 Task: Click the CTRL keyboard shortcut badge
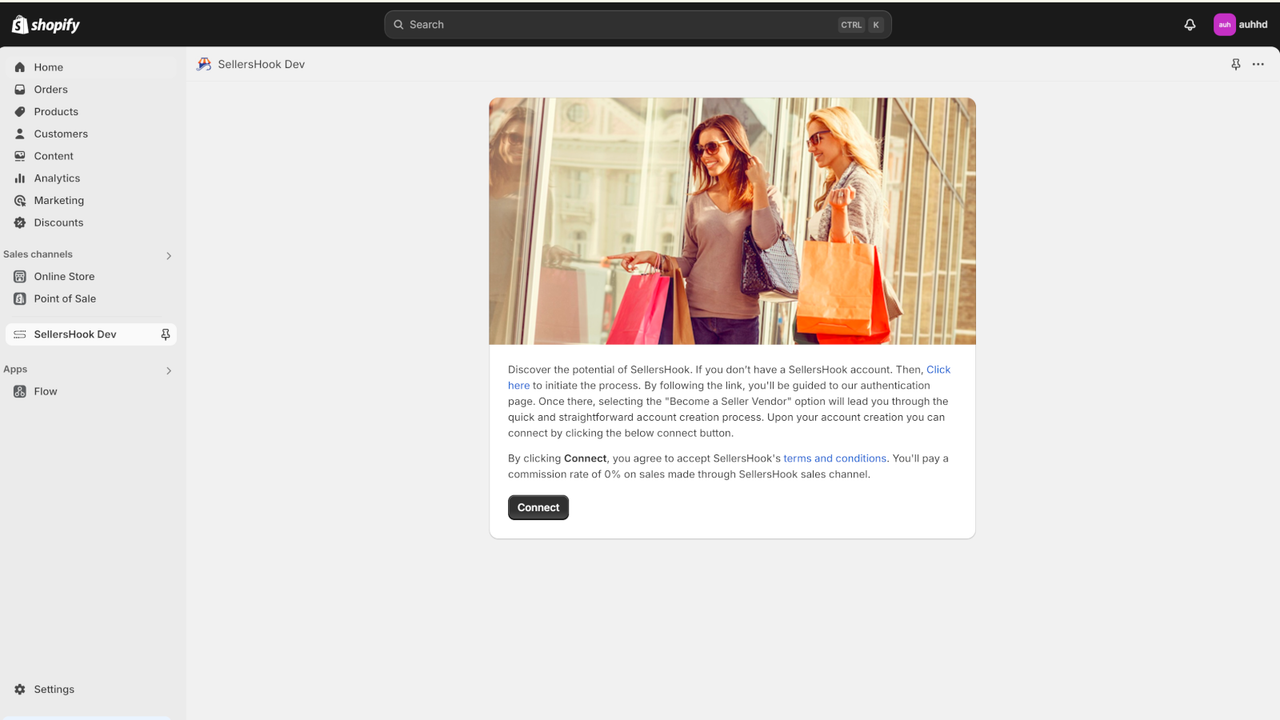tap(851, 25)
